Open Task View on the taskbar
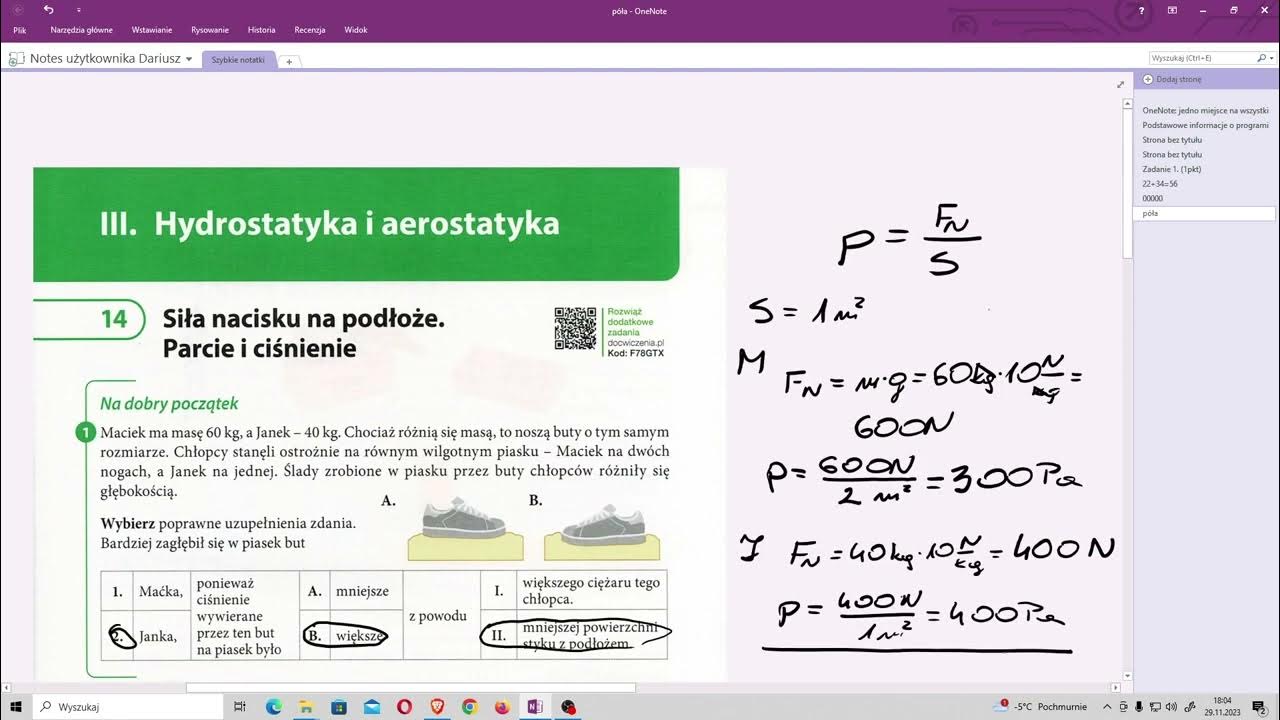Viewport: 1280px width, 720px height. point(240,707)
